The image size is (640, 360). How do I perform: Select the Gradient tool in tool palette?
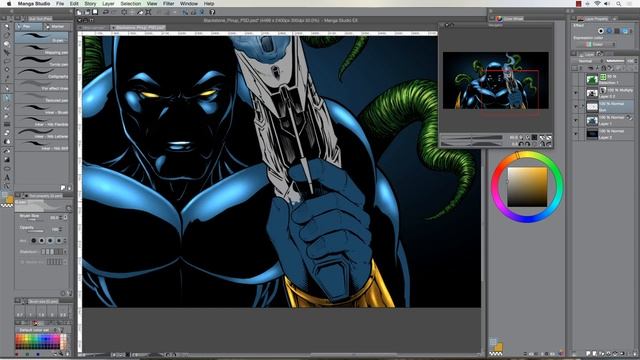coord(7,160)
